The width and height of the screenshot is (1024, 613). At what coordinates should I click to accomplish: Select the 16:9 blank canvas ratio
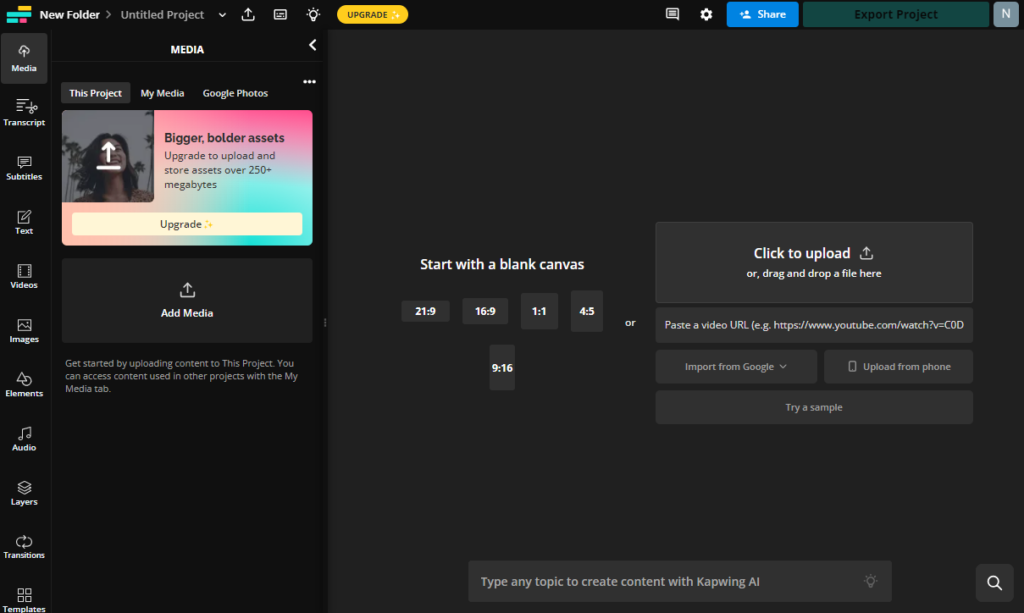coord(485,311)
